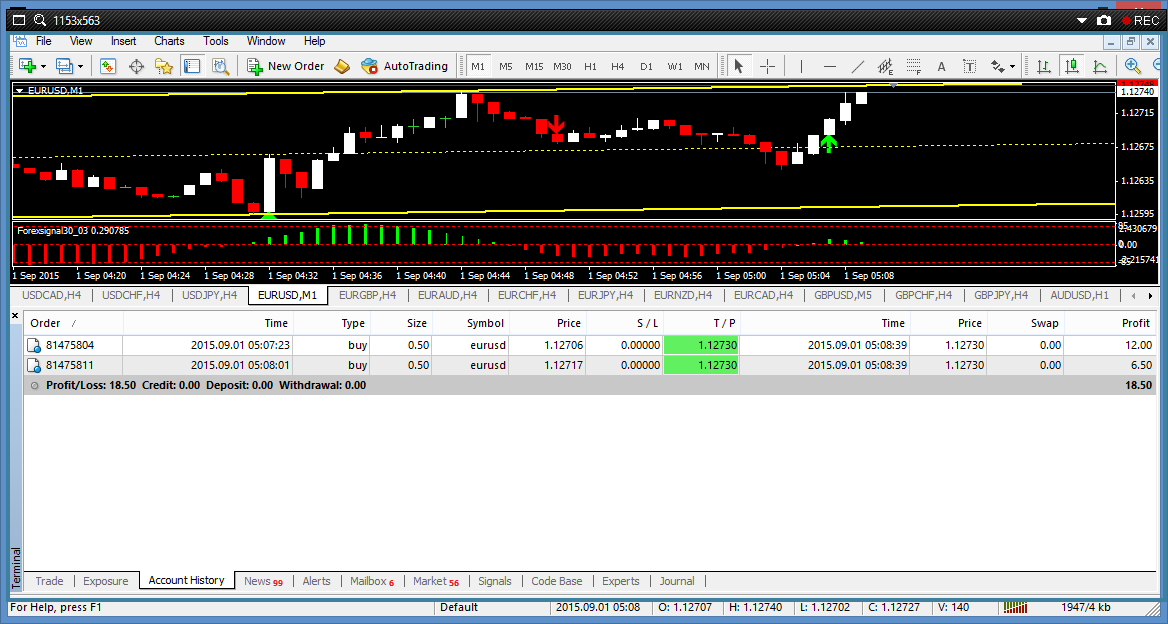Screen dimensions: 1168x624
Task: Open the Arrows objects tool
Action: point(998,66)
